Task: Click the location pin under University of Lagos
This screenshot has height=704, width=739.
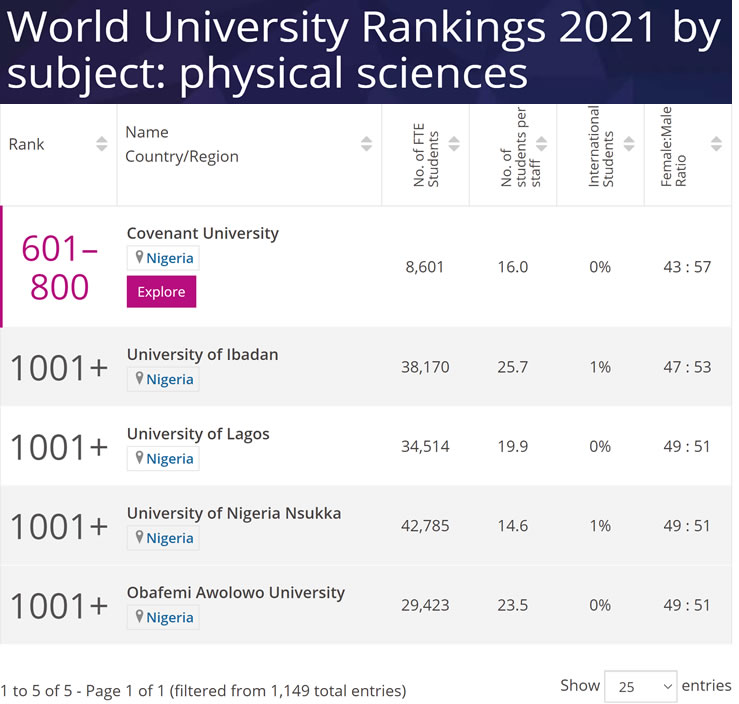Action: click(x=139, y=458)
